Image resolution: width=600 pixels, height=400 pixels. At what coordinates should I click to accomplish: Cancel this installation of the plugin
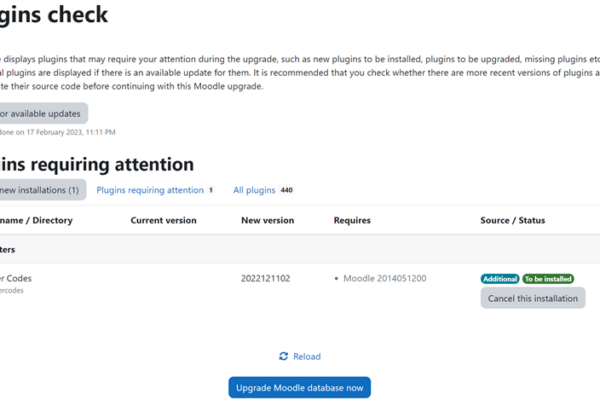click(x=533, y=298)
